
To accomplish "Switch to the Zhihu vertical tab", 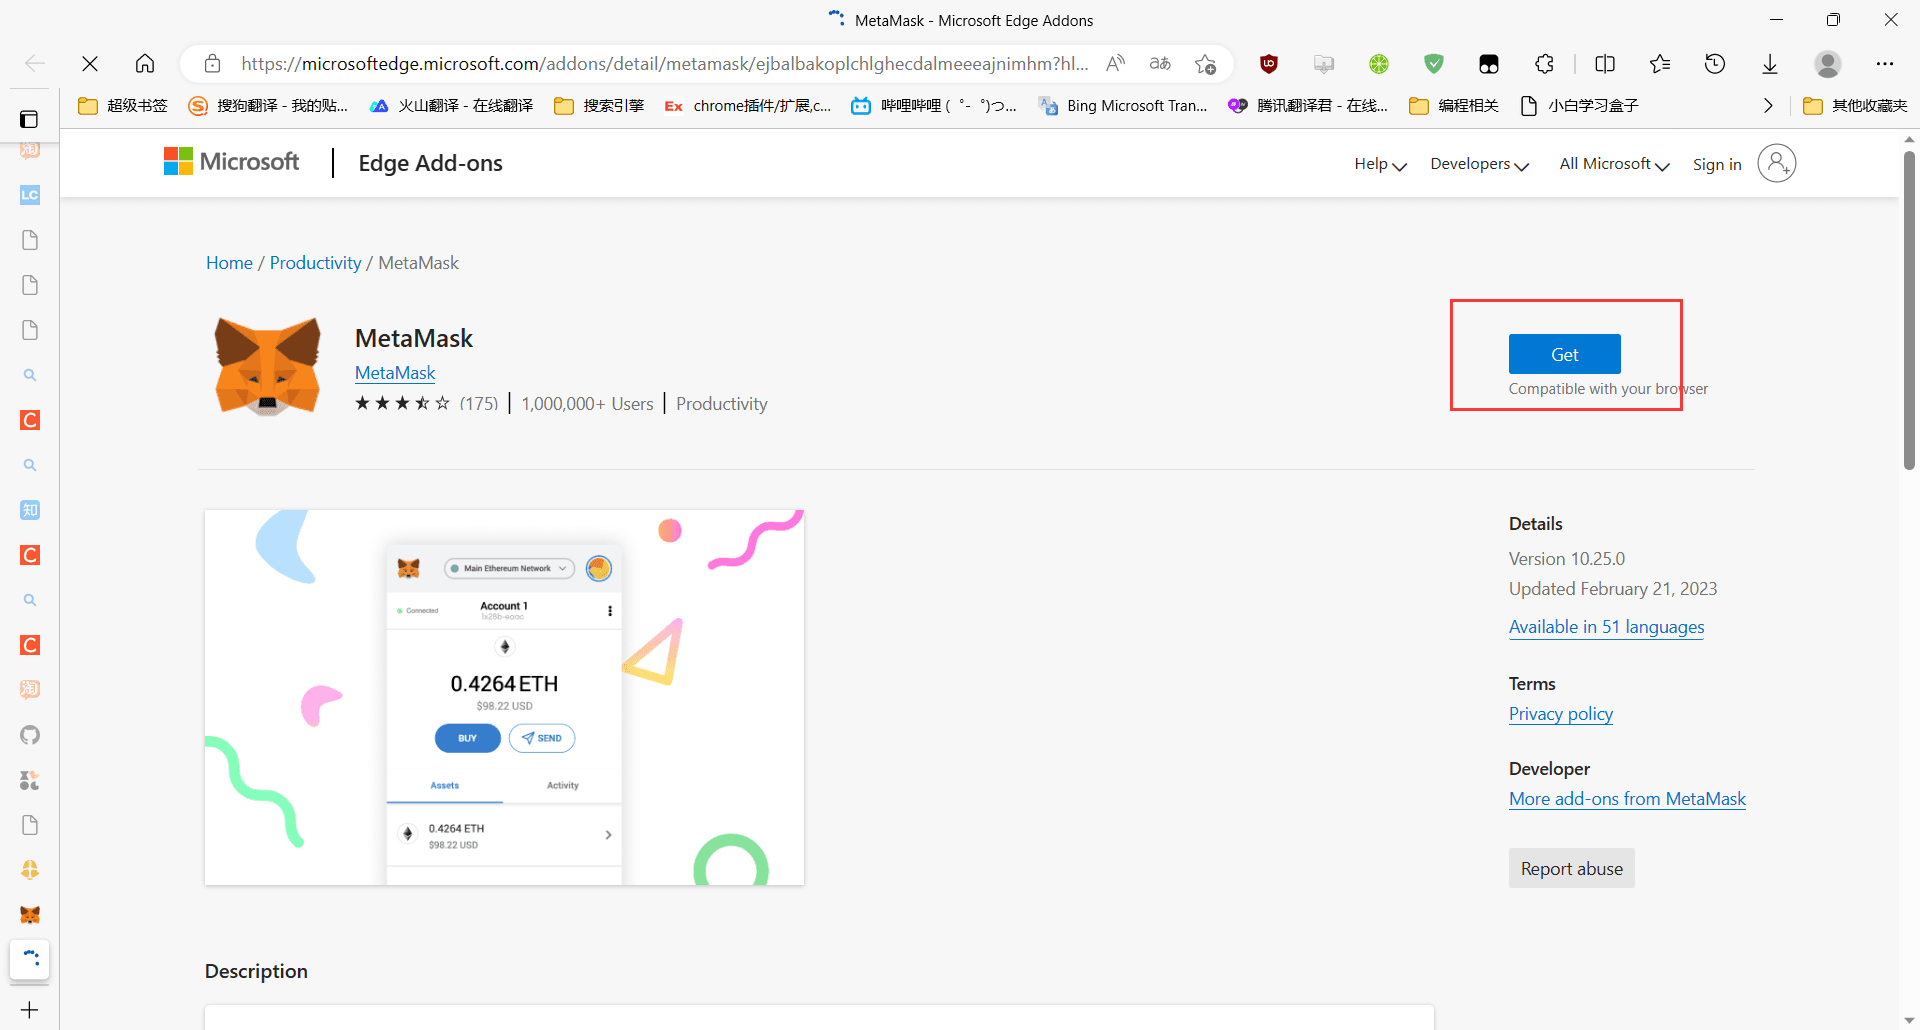I will (30, 510).
